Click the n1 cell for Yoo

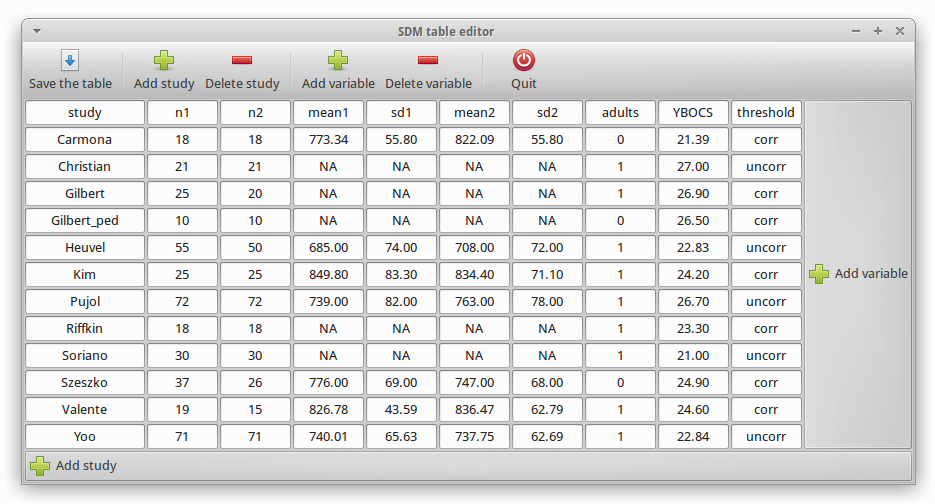pyautogui.click(x=182, y=437)
